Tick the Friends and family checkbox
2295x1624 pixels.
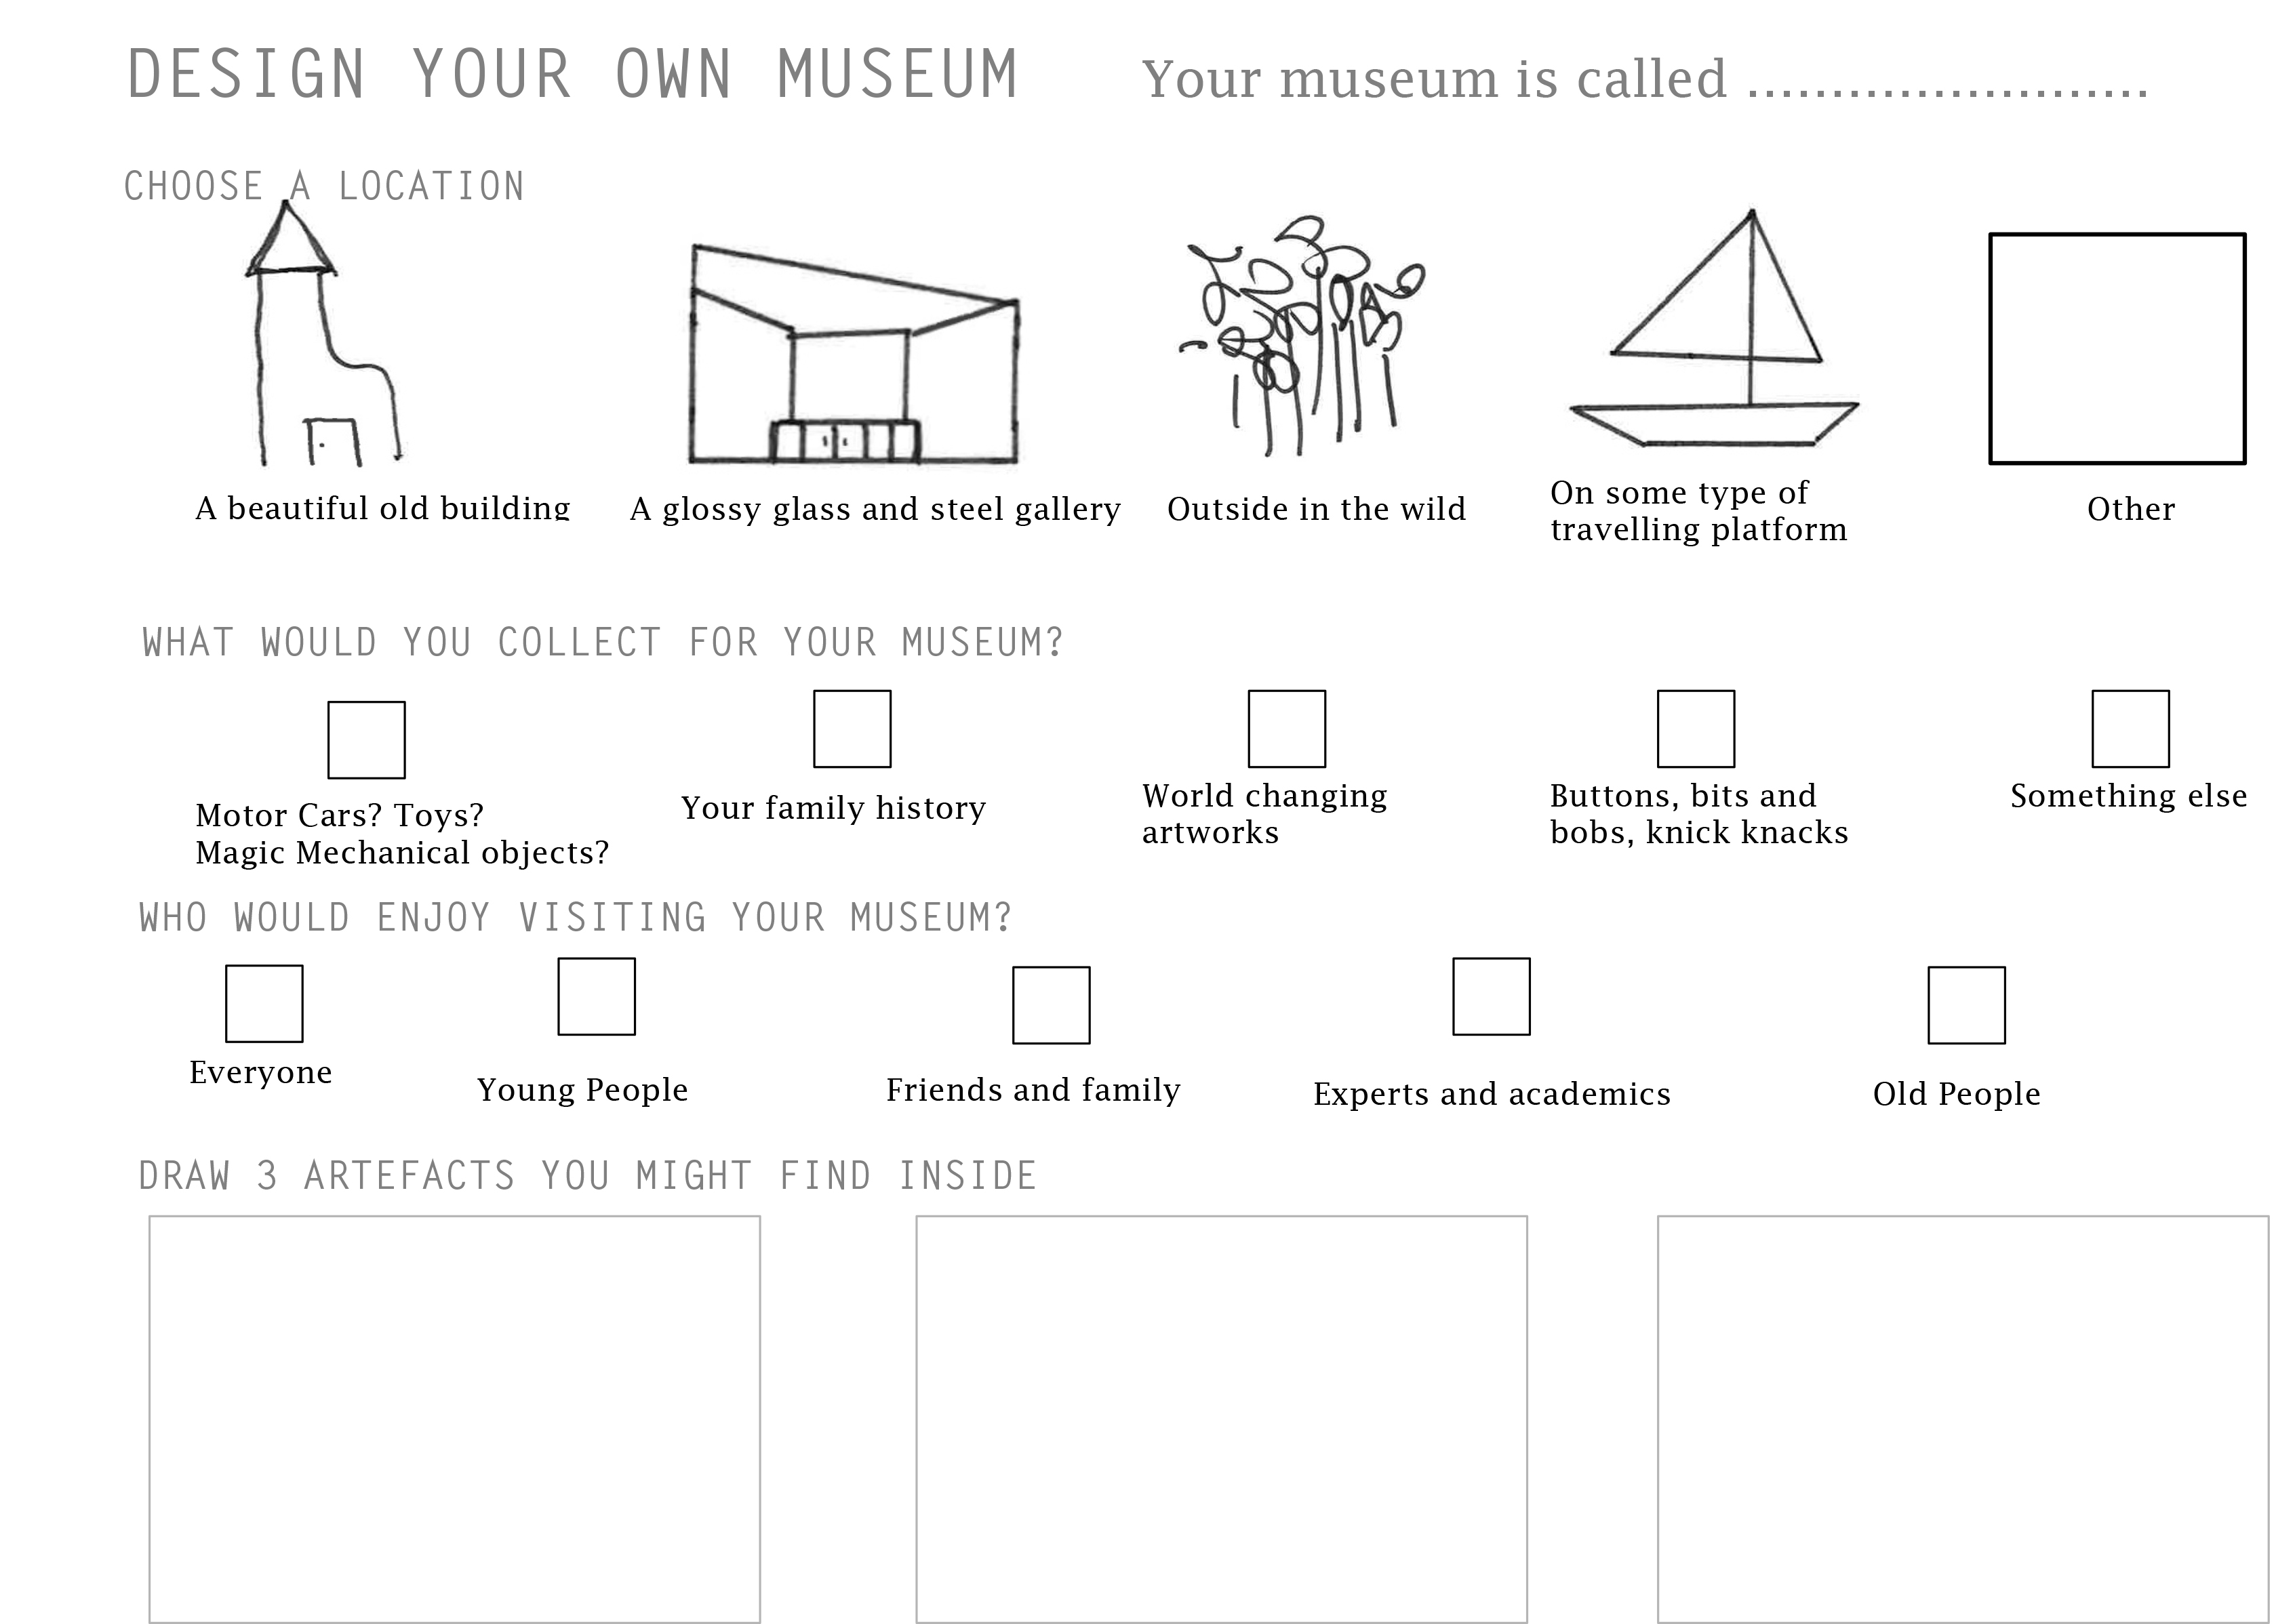point(1051,1005)
